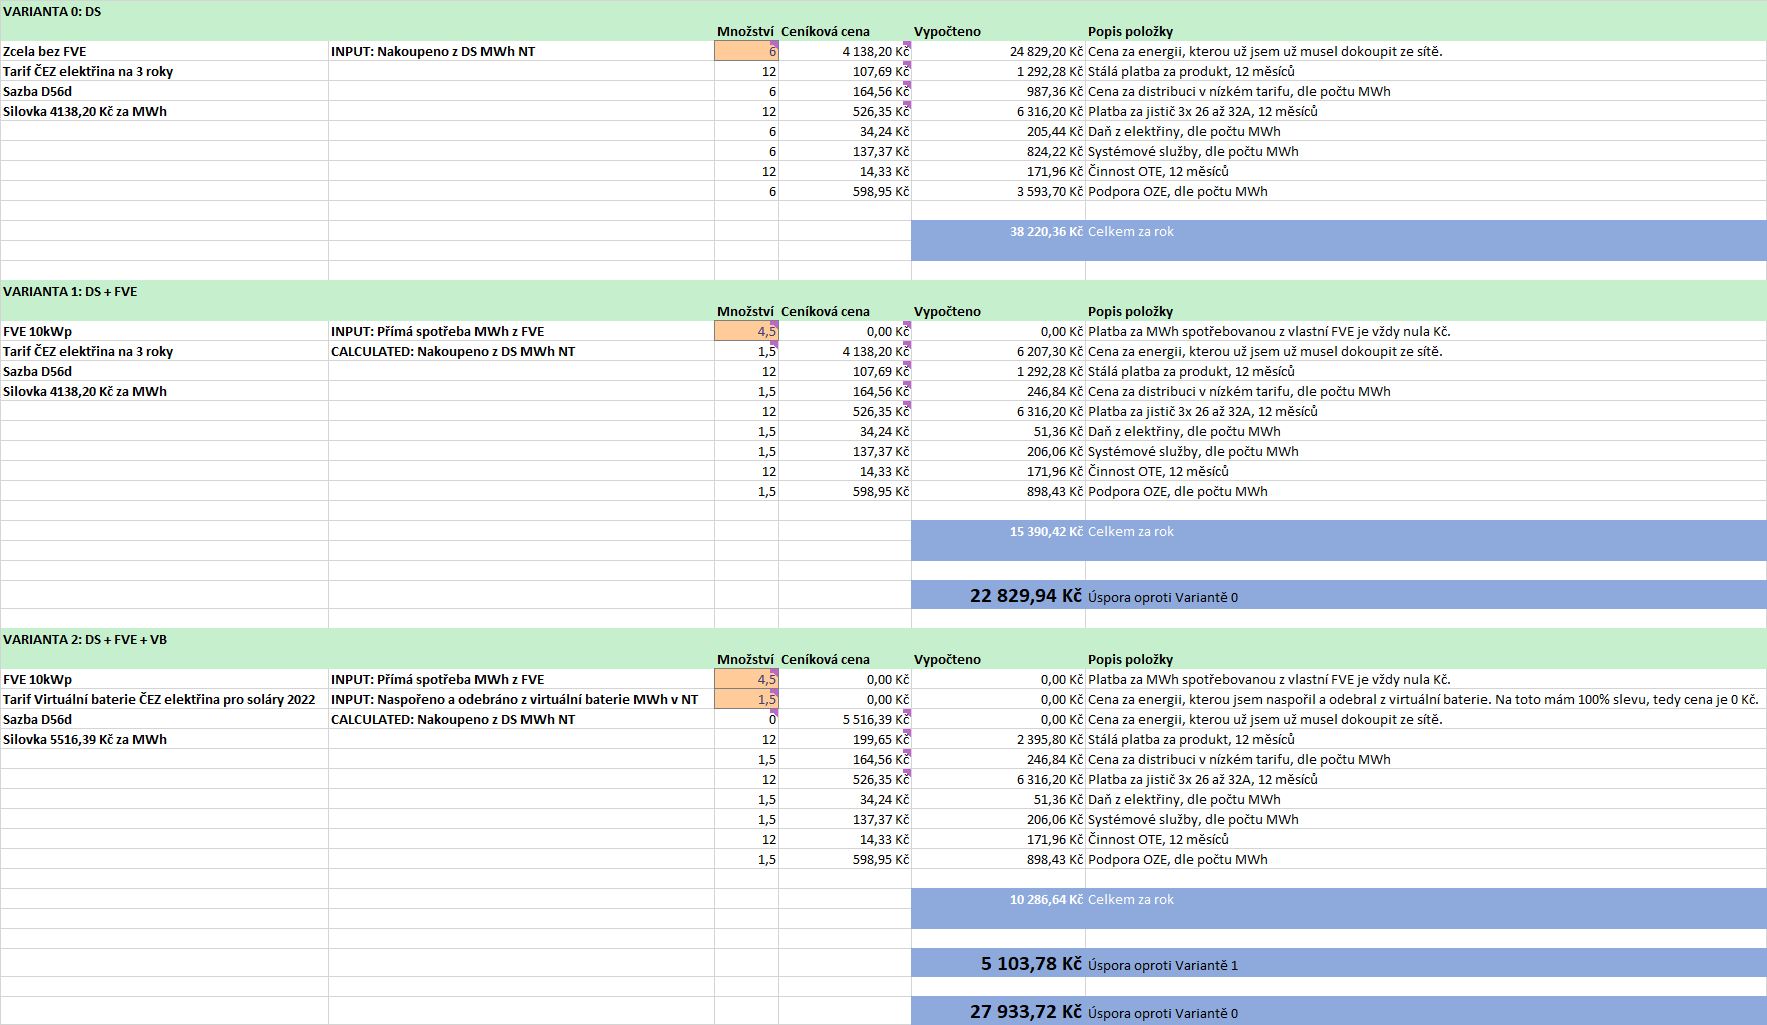Select the 4 138,20 Kč list price in Varianta 0
This screenshot has width=1767, height=1025.
845,51
